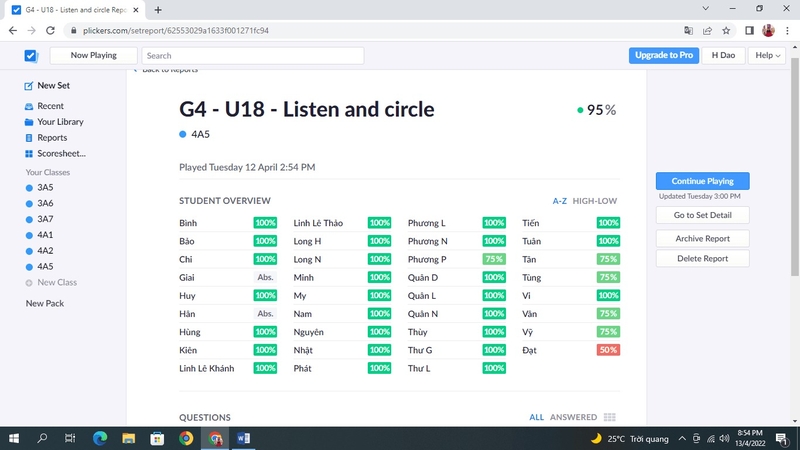Open the weather widget 25°C Trời quang

629,439
